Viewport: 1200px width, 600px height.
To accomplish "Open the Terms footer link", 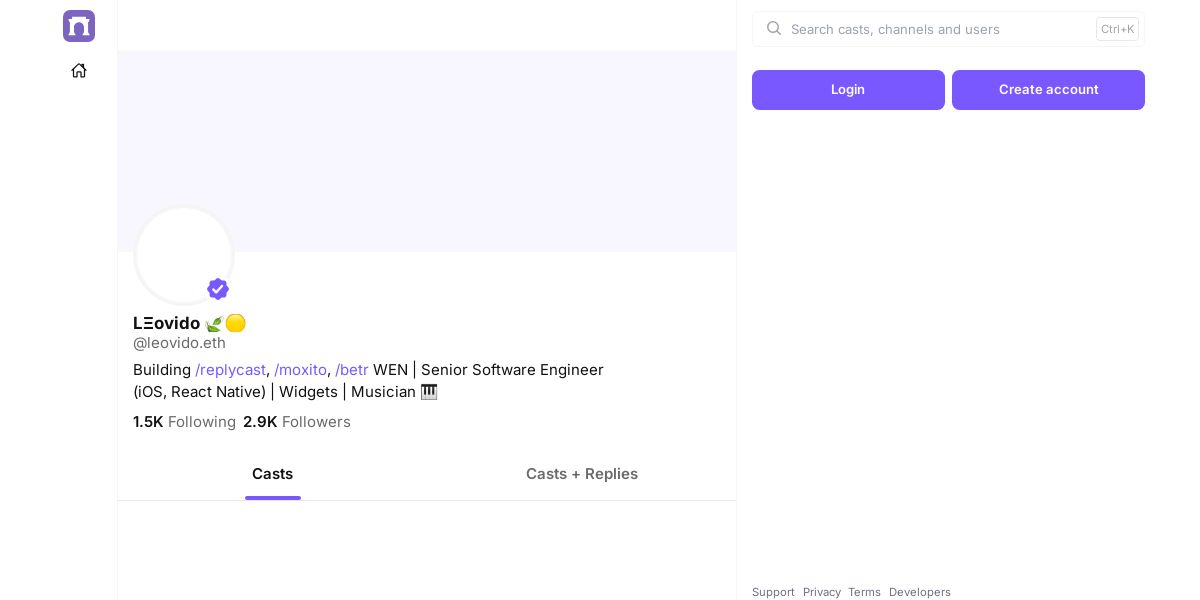I will 864,592.
